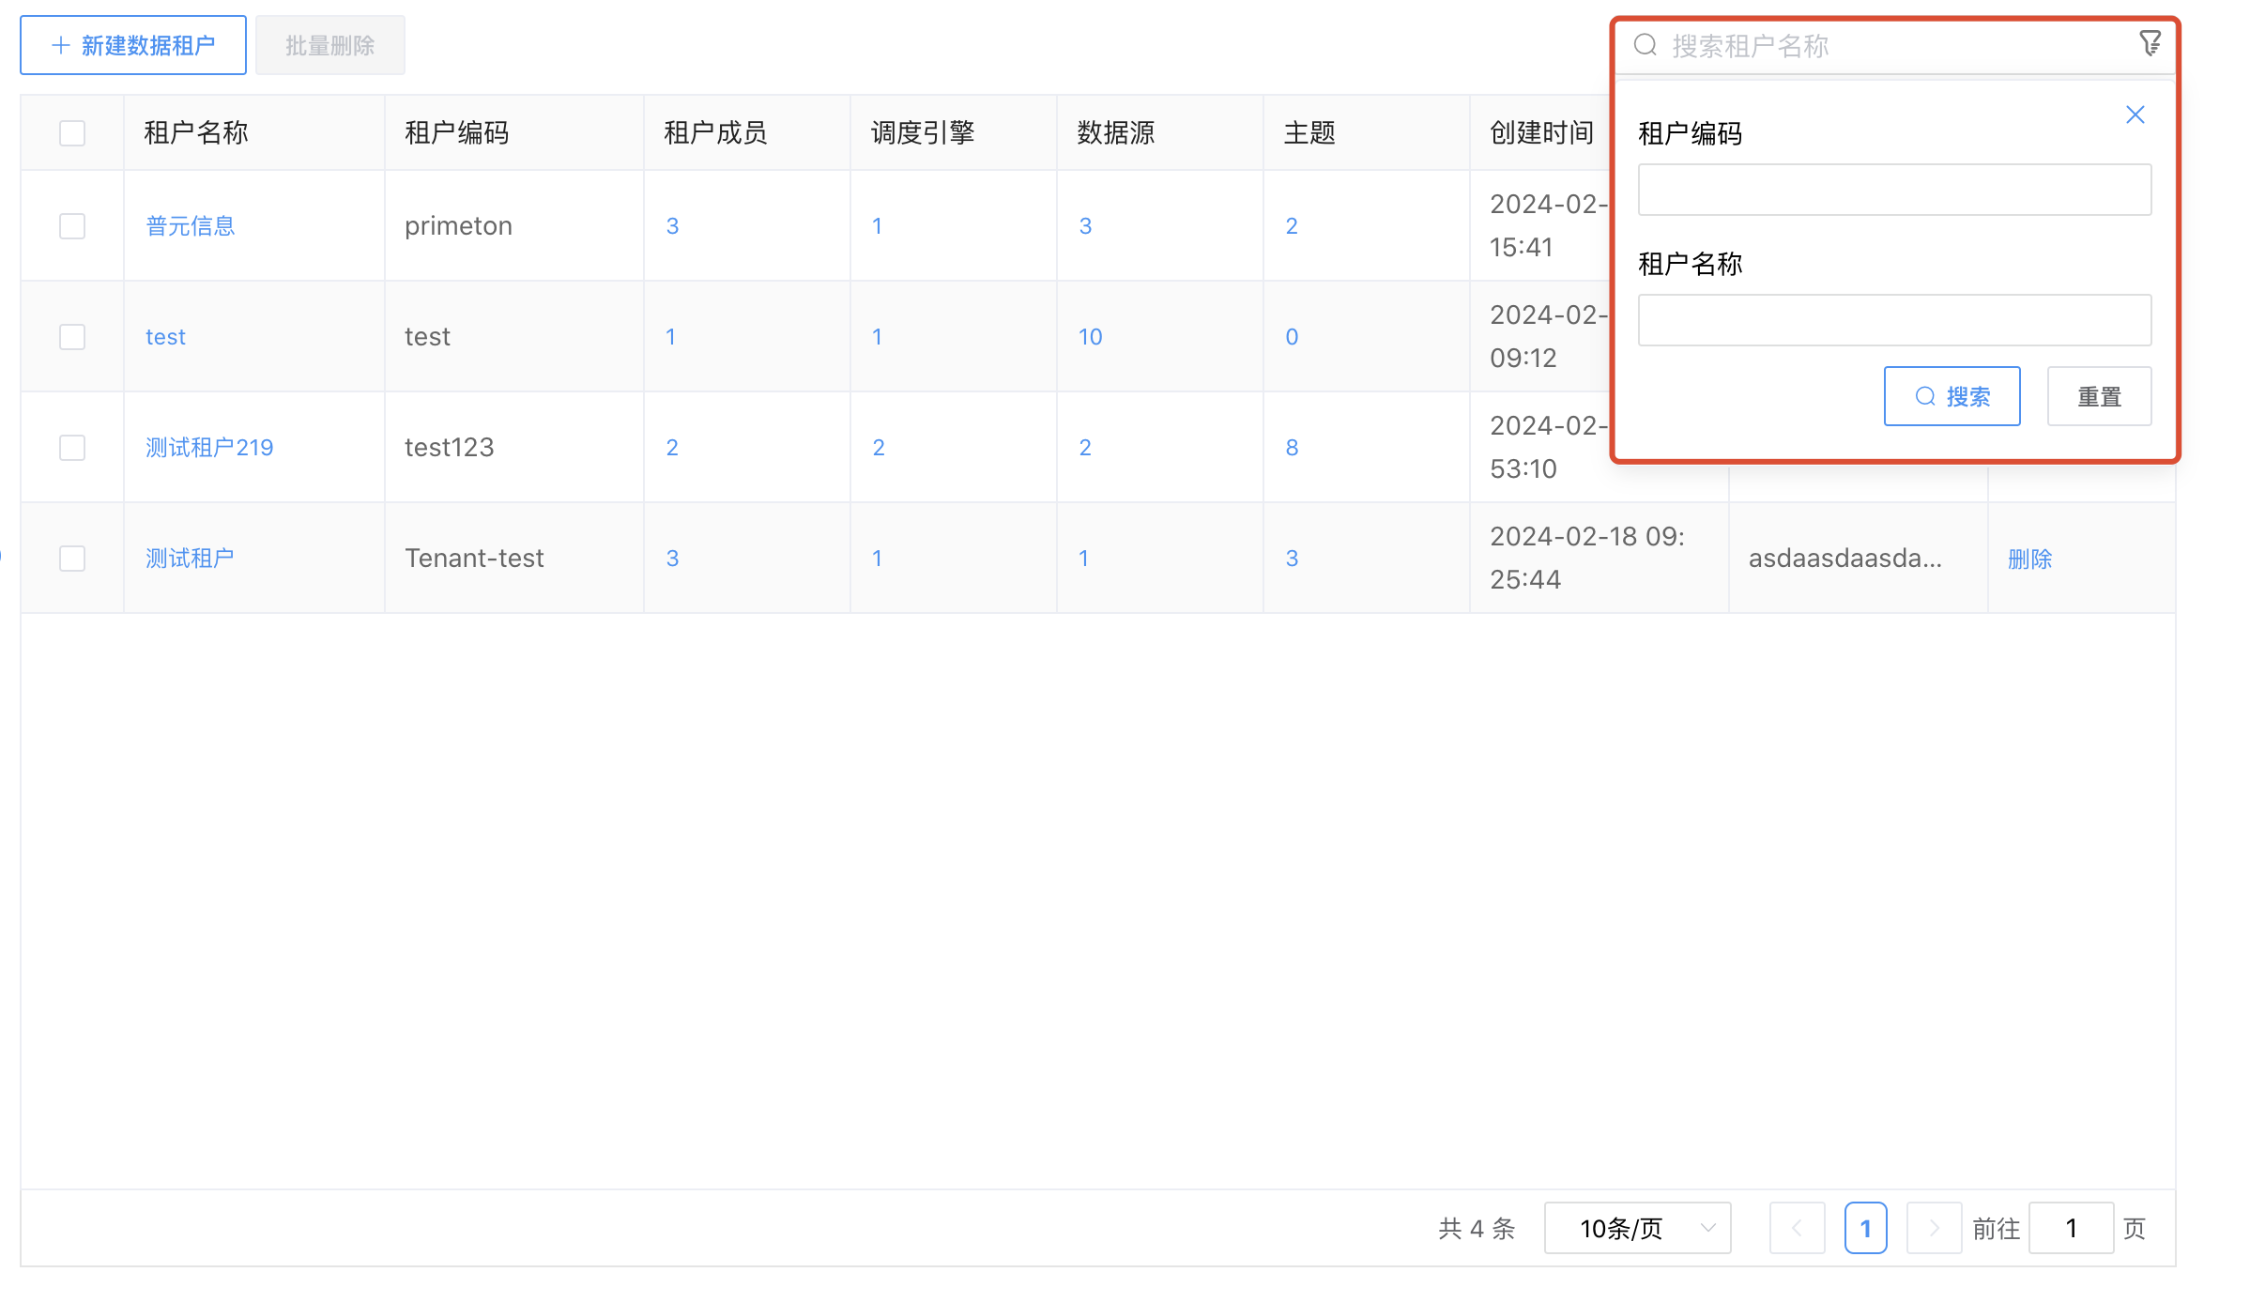View primeton's 3 tenant members link

pyautogui.click(x=671, y=226)
